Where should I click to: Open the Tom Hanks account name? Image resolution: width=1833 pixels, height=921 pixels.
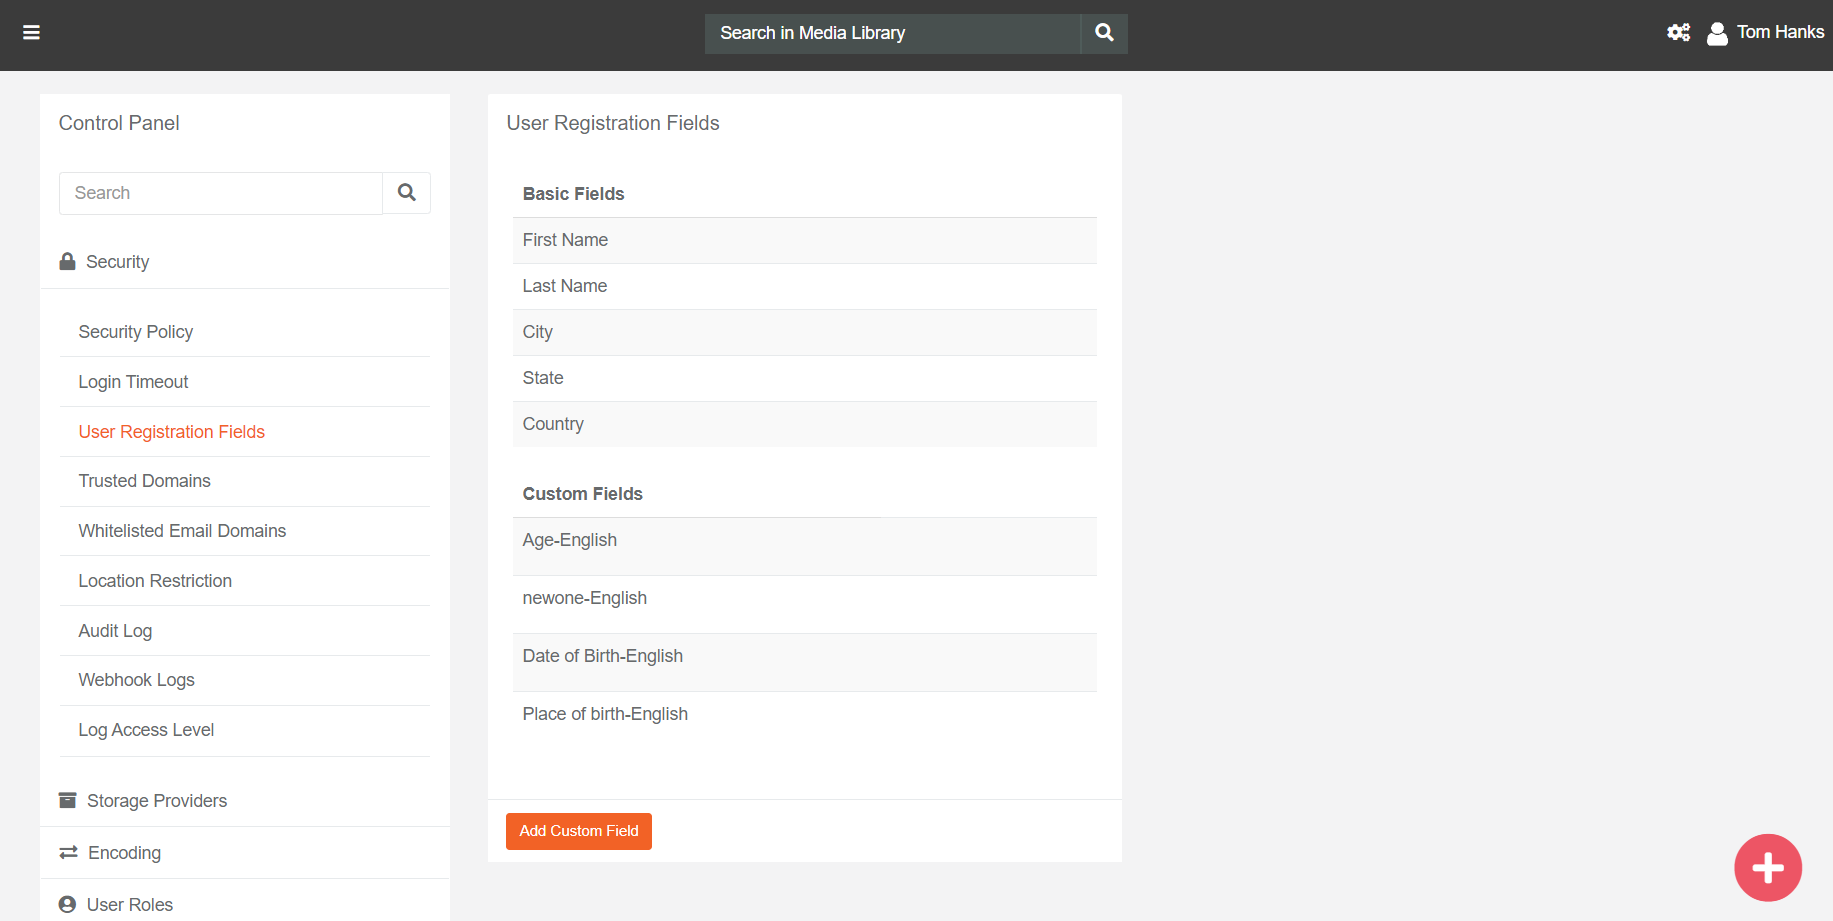click(x=1780, y=33)
